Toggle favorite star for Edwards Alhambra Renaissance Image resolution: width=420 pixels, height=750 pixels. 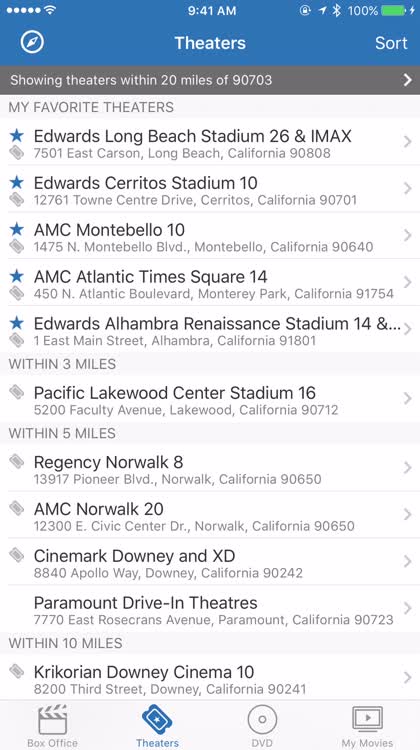(x=17, y=323)
